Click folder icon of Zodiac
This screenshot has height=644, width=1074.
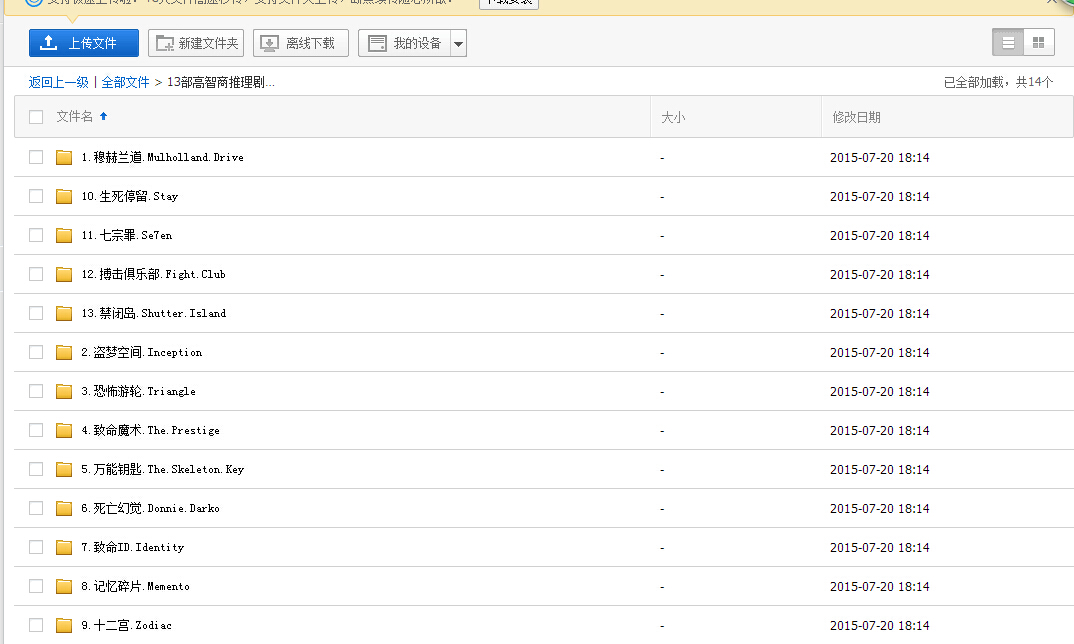click(64, 626)
